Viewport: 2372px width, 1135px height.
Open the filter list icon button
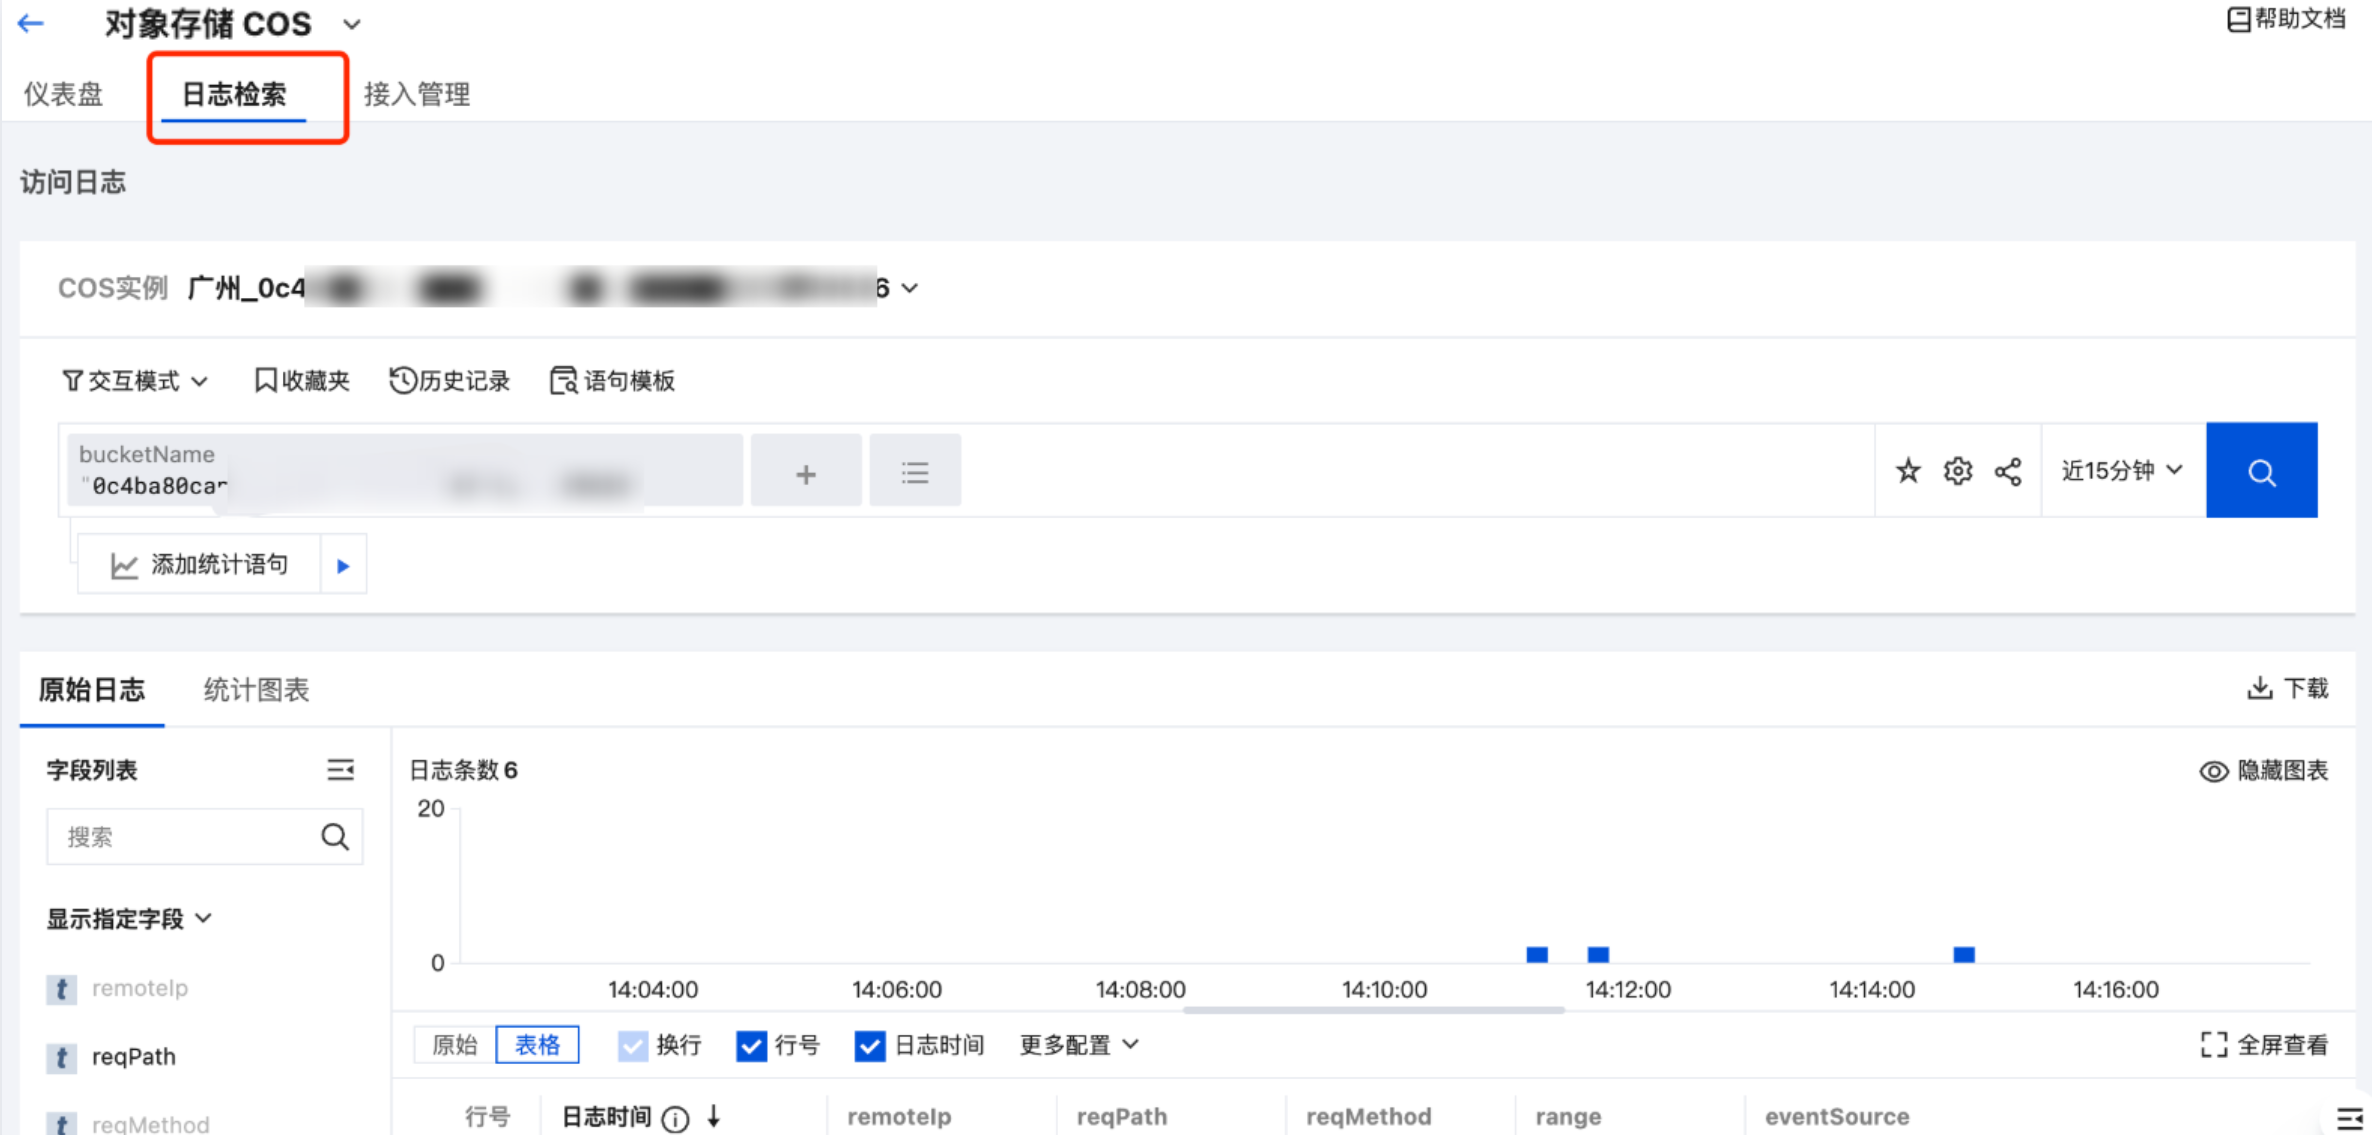915,470
